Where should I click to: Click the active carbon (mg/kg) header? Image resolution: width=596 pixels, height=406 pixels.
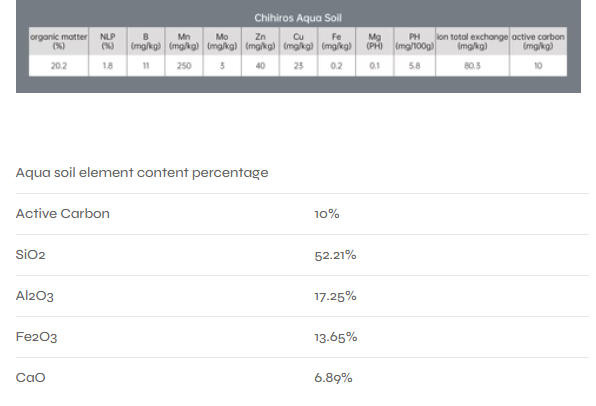[538, 41]
